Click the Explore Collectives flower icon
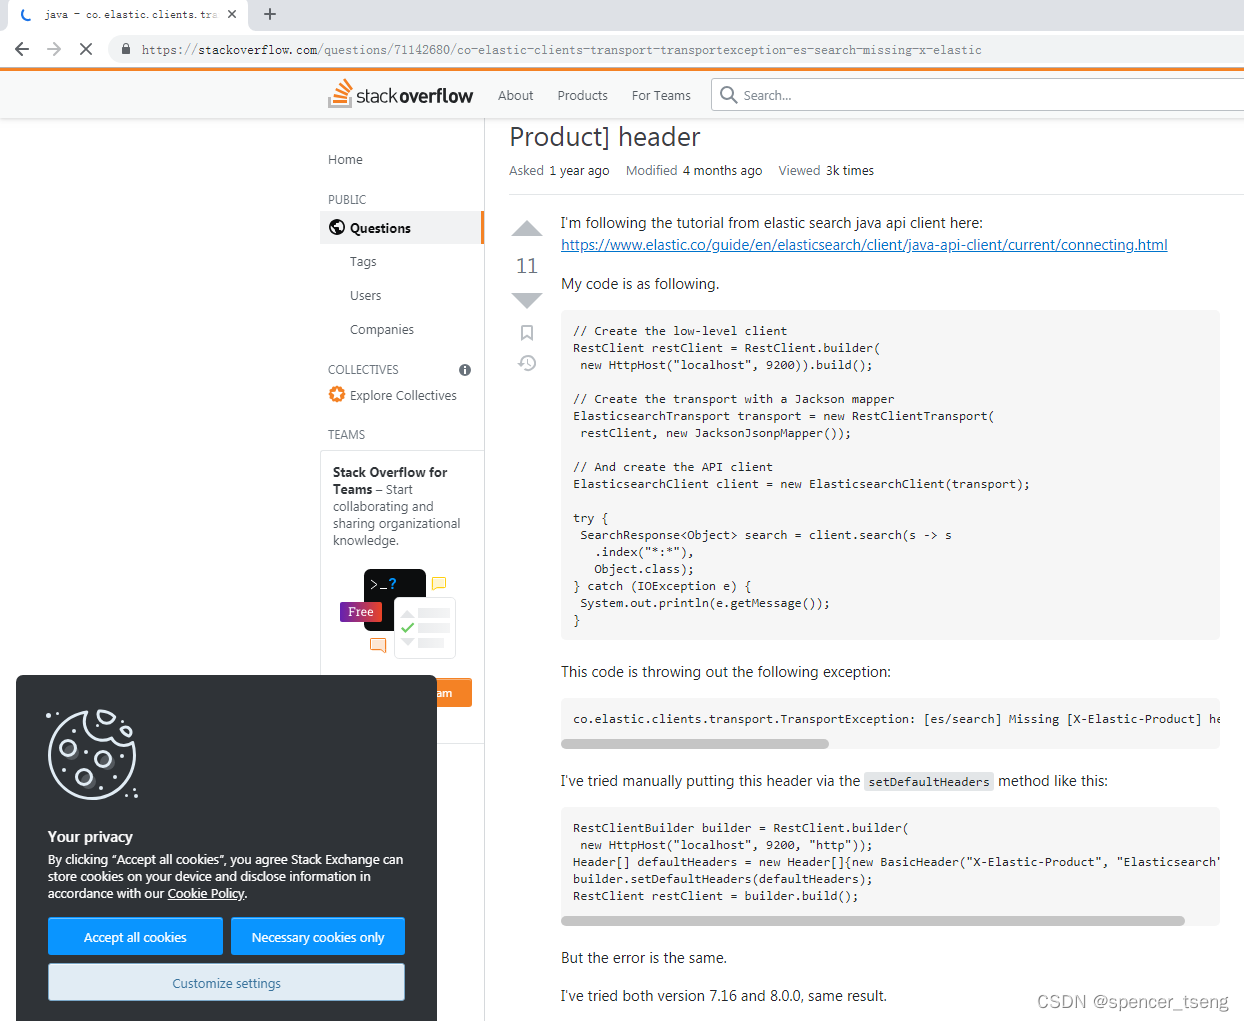Image resolution: width=1244 pixels, height=1021 pixels. [337, 395]
